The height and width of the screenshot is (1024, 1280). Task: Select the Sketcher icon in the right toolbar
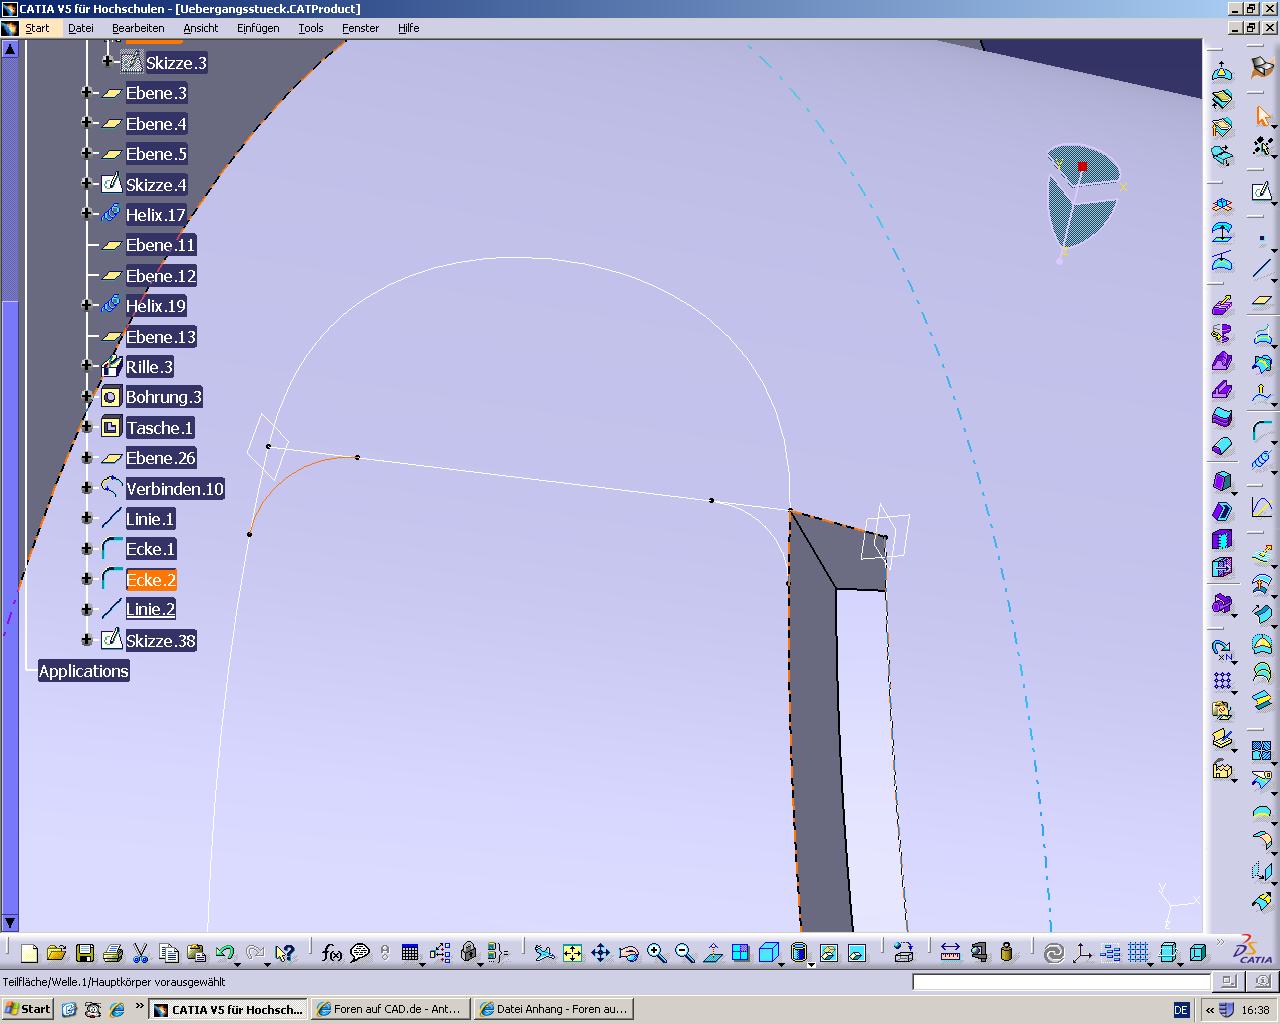[1262, 192]
